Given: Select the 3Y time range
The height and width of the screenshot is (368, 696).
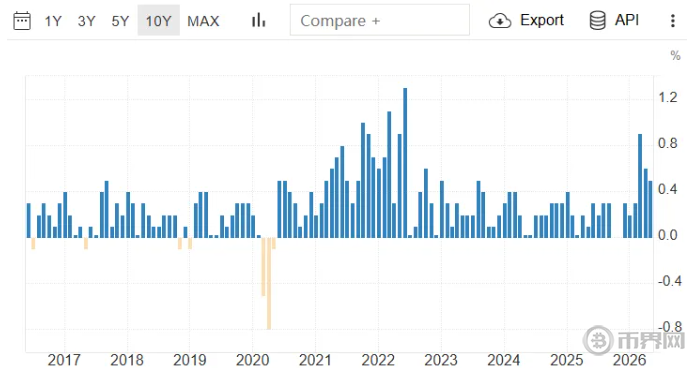Looking at the screenshot, I should (86, 21).
